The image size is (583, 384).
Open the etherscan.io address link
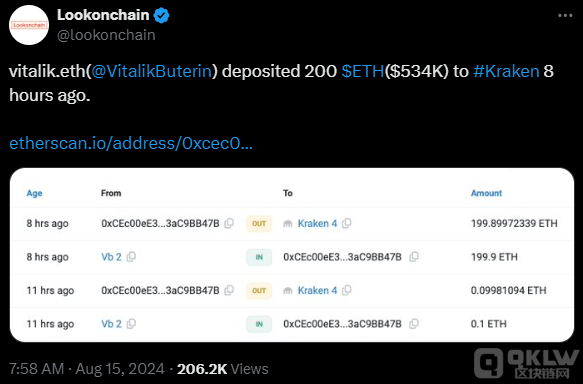[x=131, y=143]
